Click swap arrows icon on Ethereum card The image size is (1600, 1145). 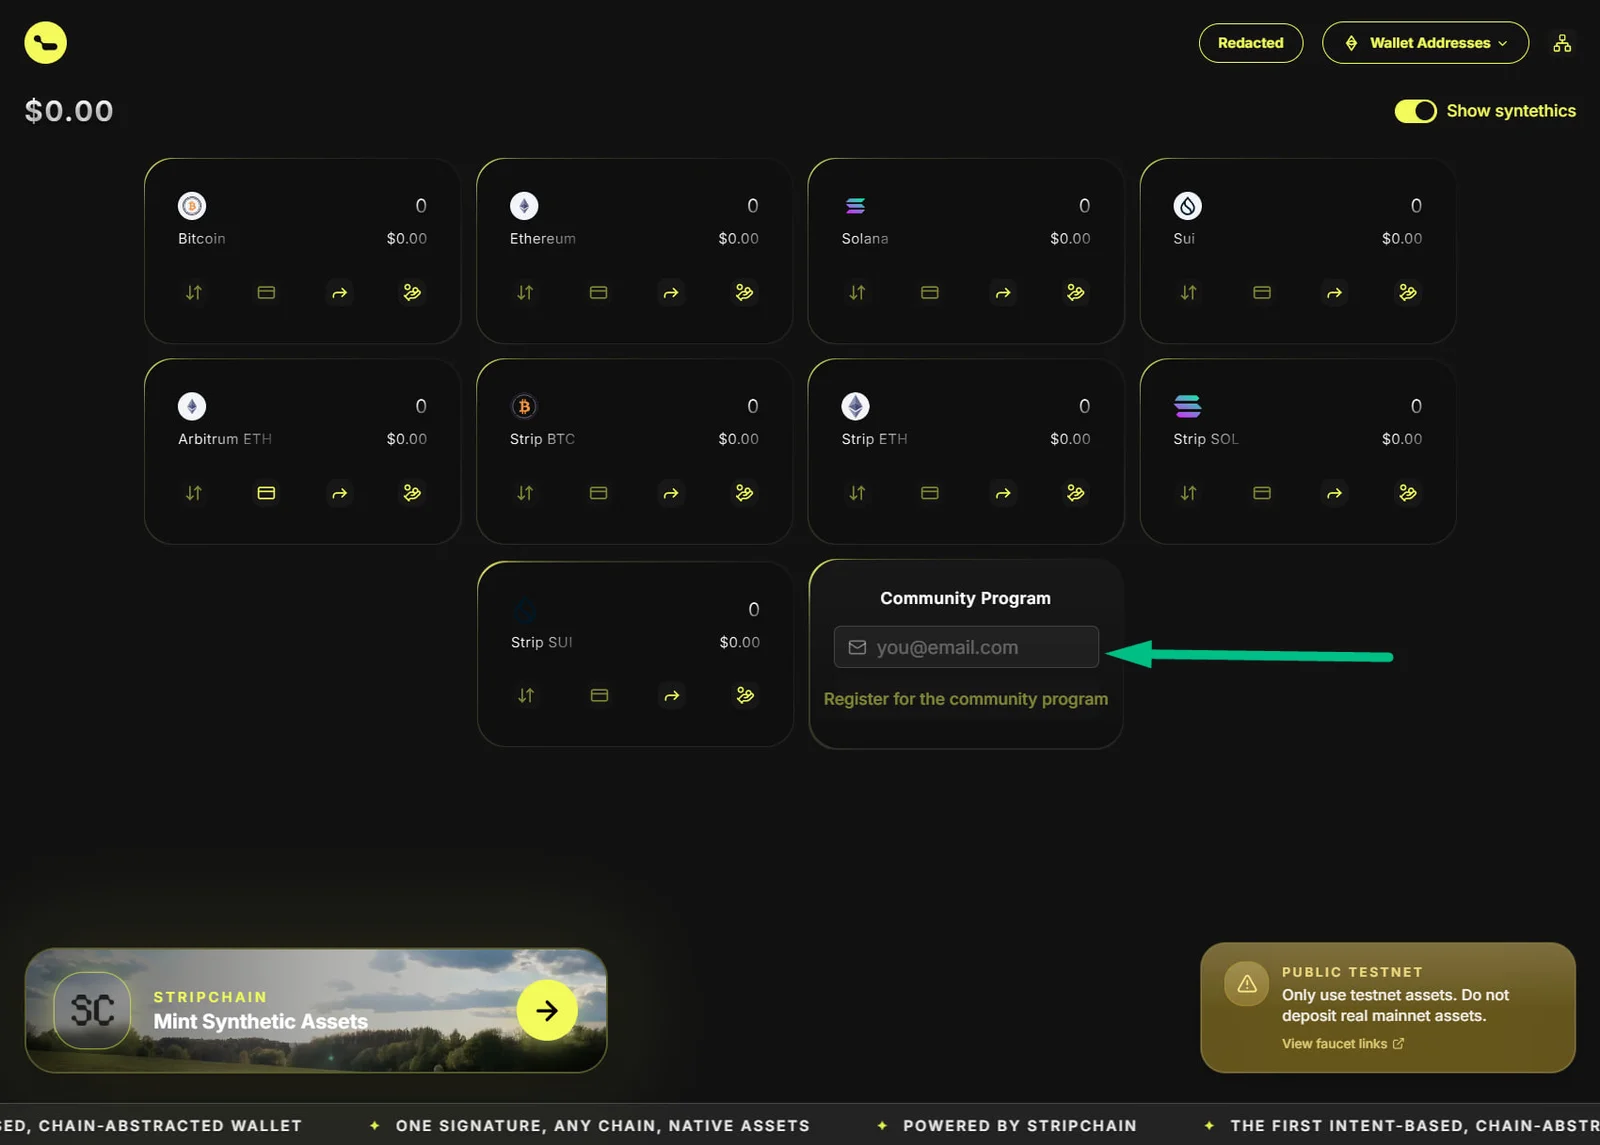525,293
